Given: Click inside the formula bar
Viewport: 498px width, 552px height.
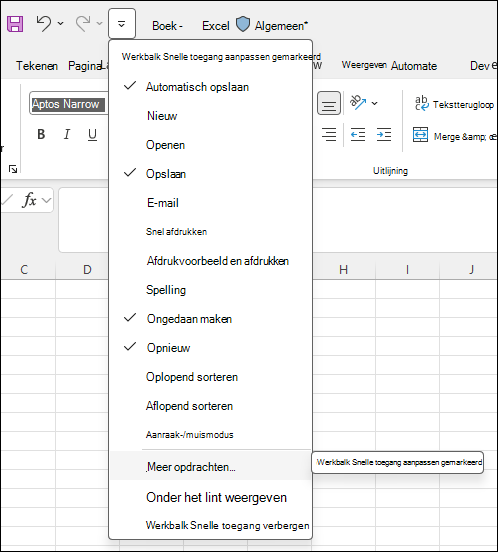Looking at the screenshot, I should click(x=278, y=220).
